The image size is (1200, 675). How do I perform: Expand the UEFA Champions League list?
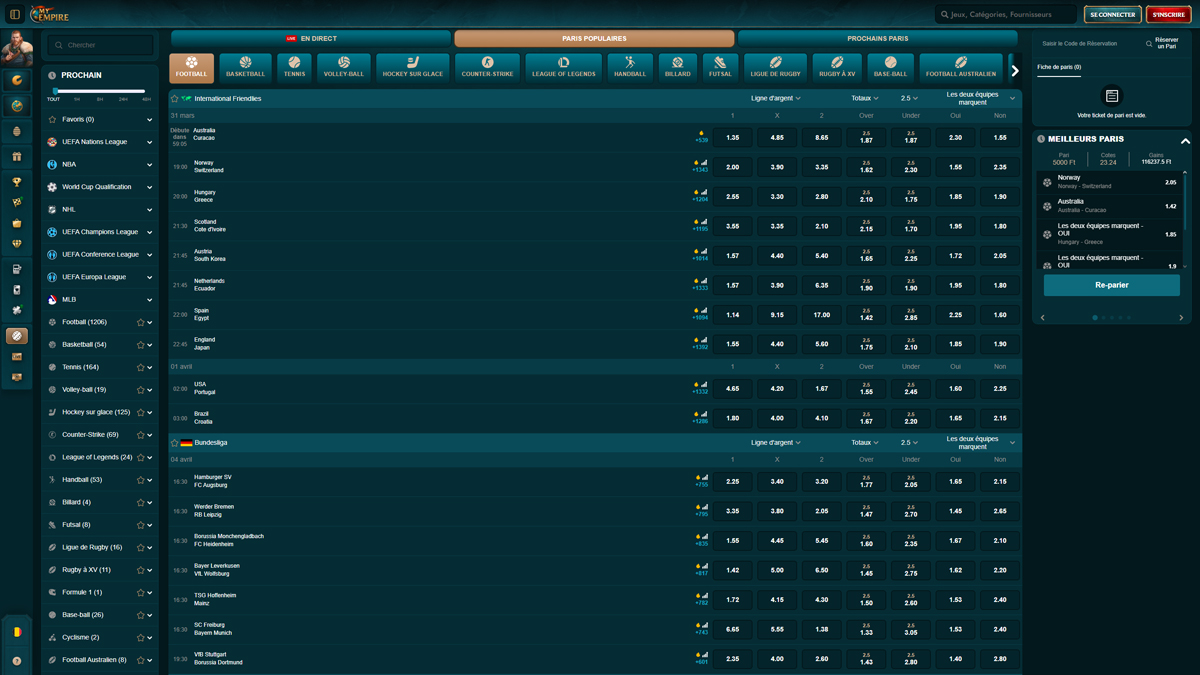pos(149,232)
